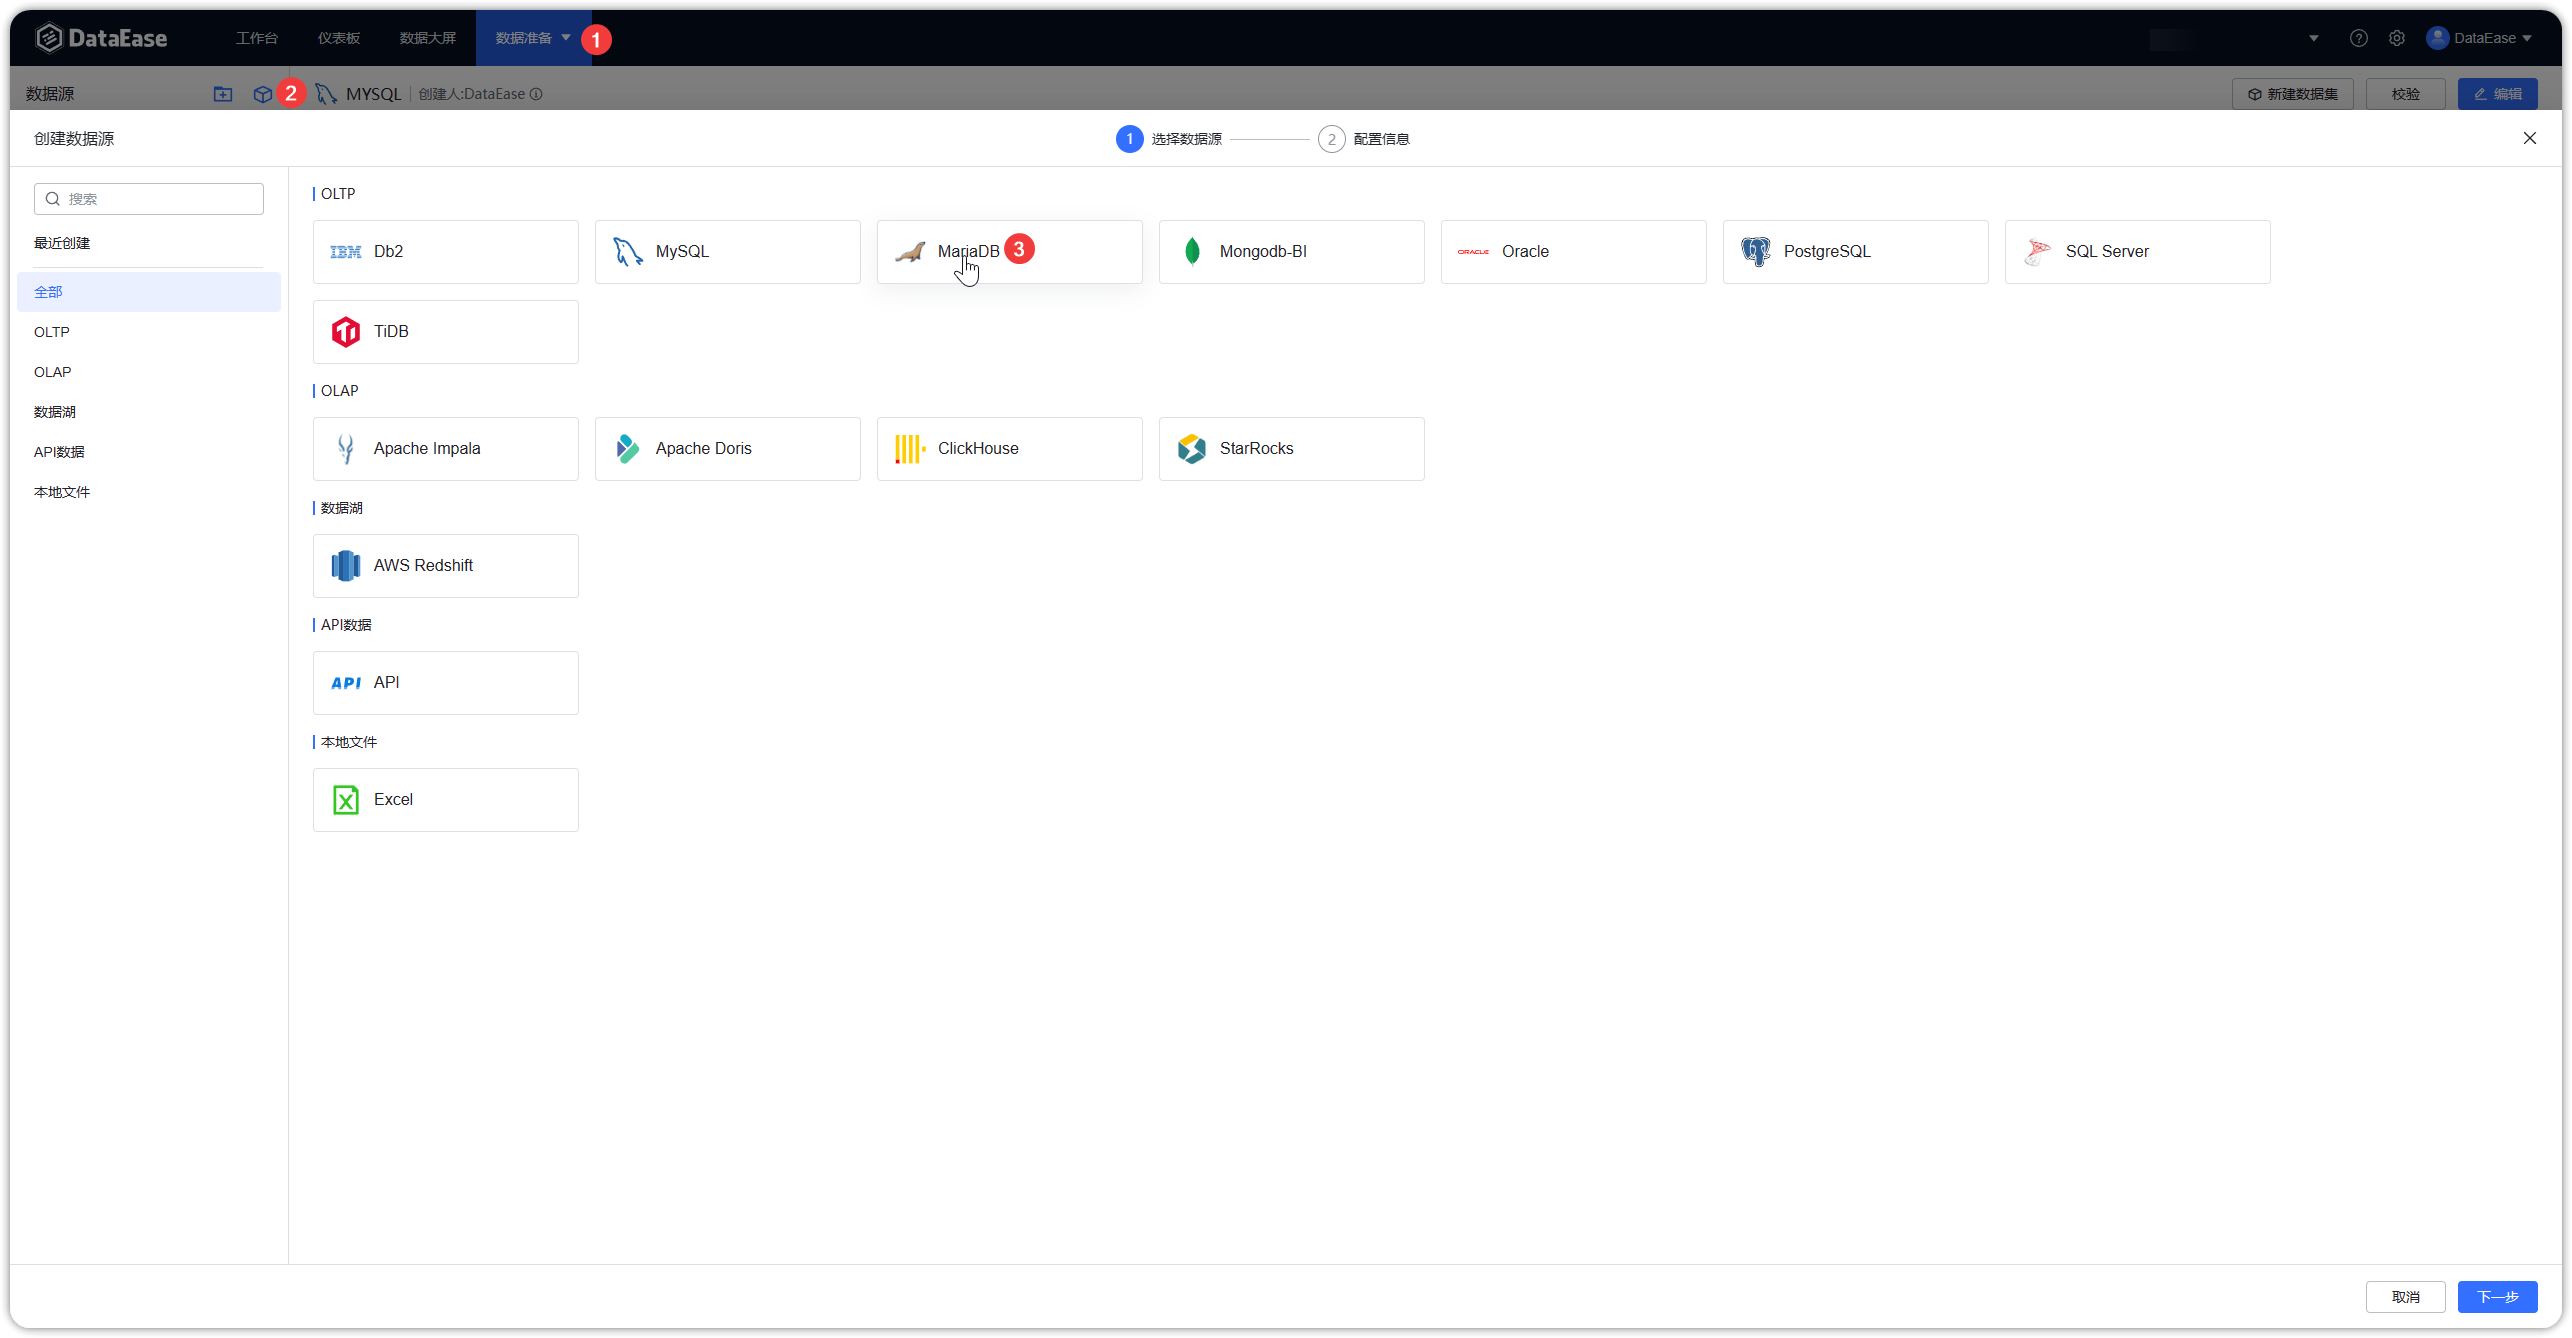Click the API data source icon
The height and width of the screenshot is (1338, 2572).
(x=345, y=682)
